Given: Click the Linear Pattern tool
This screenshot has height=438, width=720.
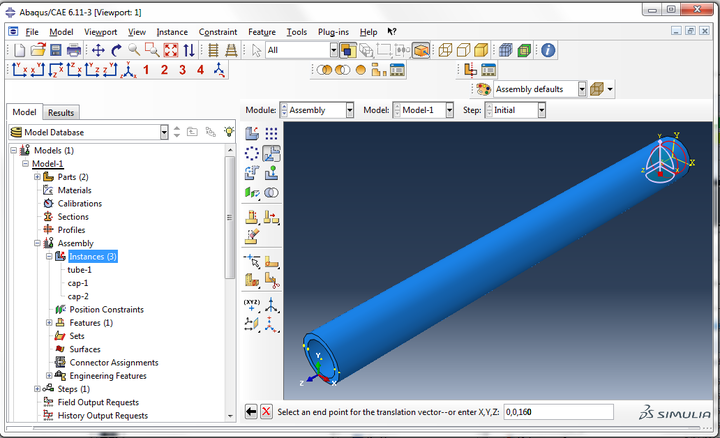Looking at the screenshot, I should click(271, 134).
